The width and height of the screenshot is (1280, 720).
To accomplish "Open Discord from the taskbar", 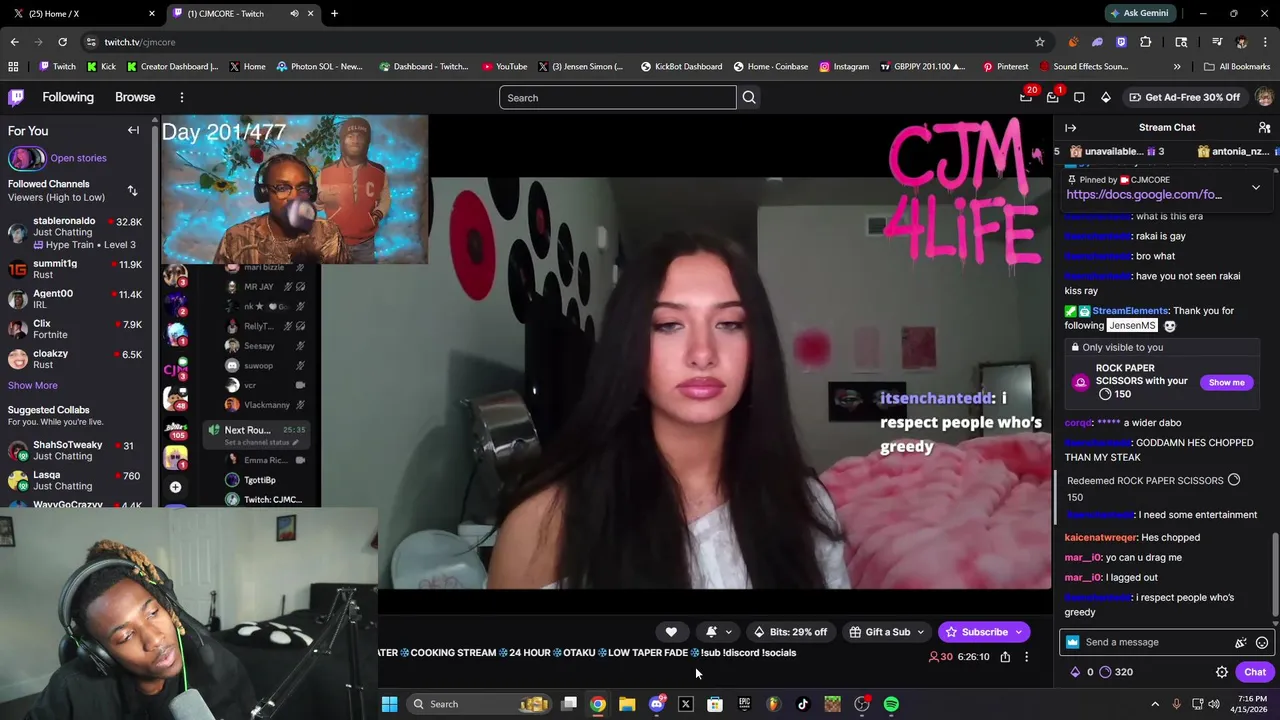I will coord(657,704).
